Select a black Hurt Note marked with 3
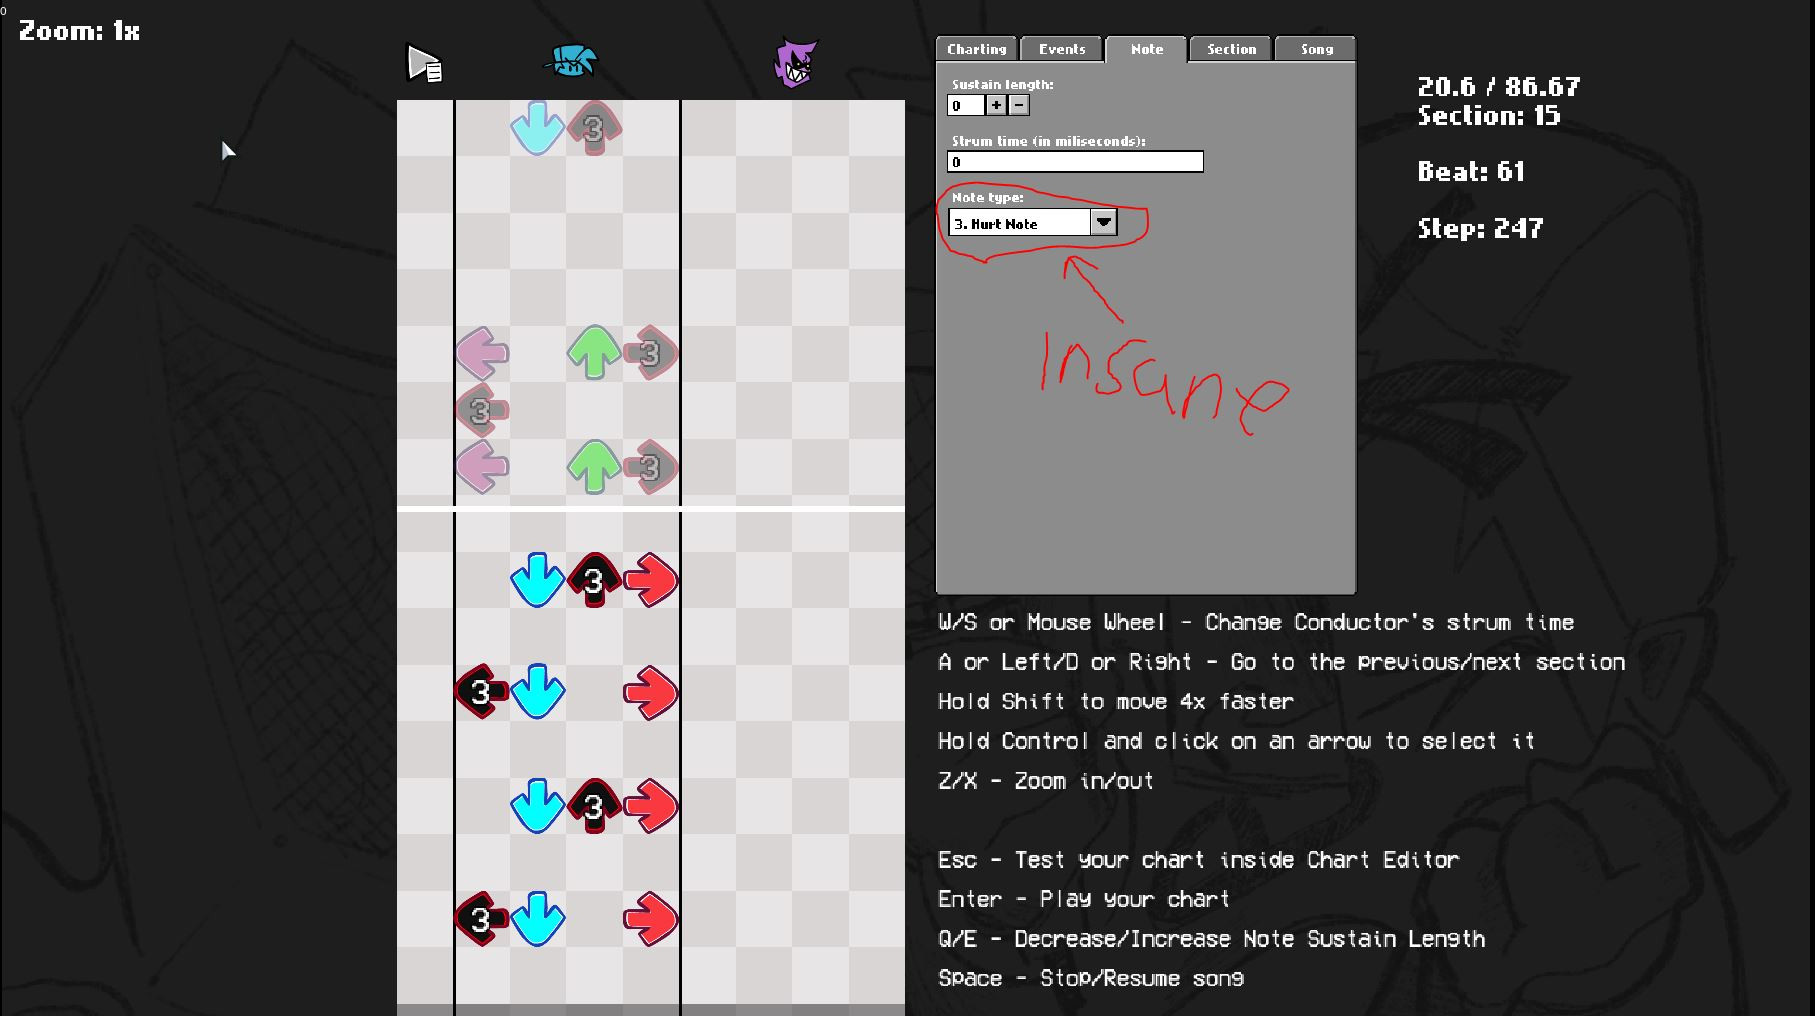 (594, 578)
